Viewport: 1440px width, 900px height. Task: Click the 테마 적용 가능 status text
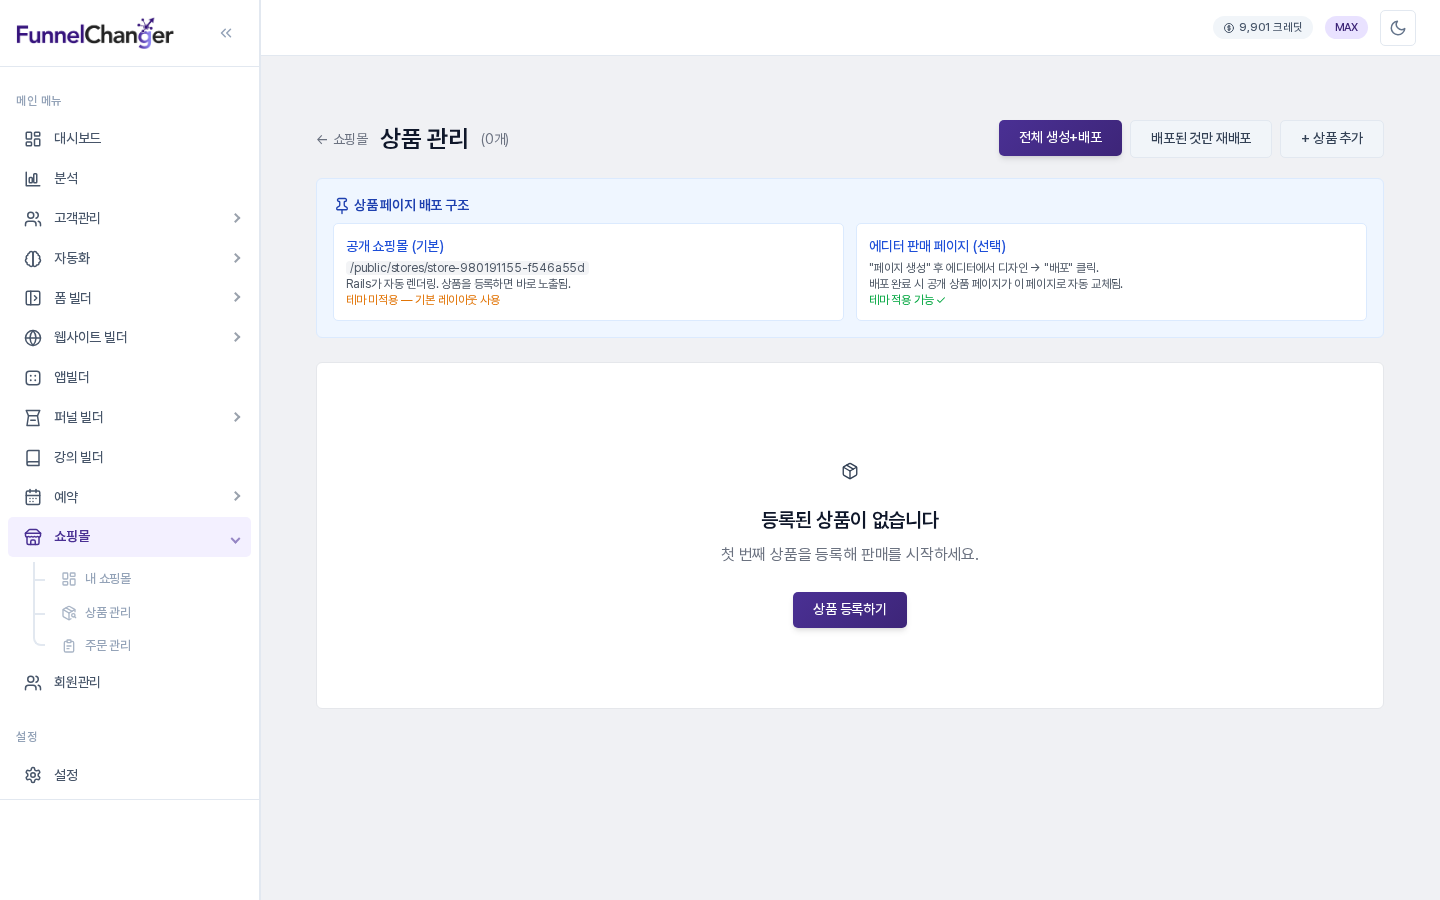click(x=907, y=300)
